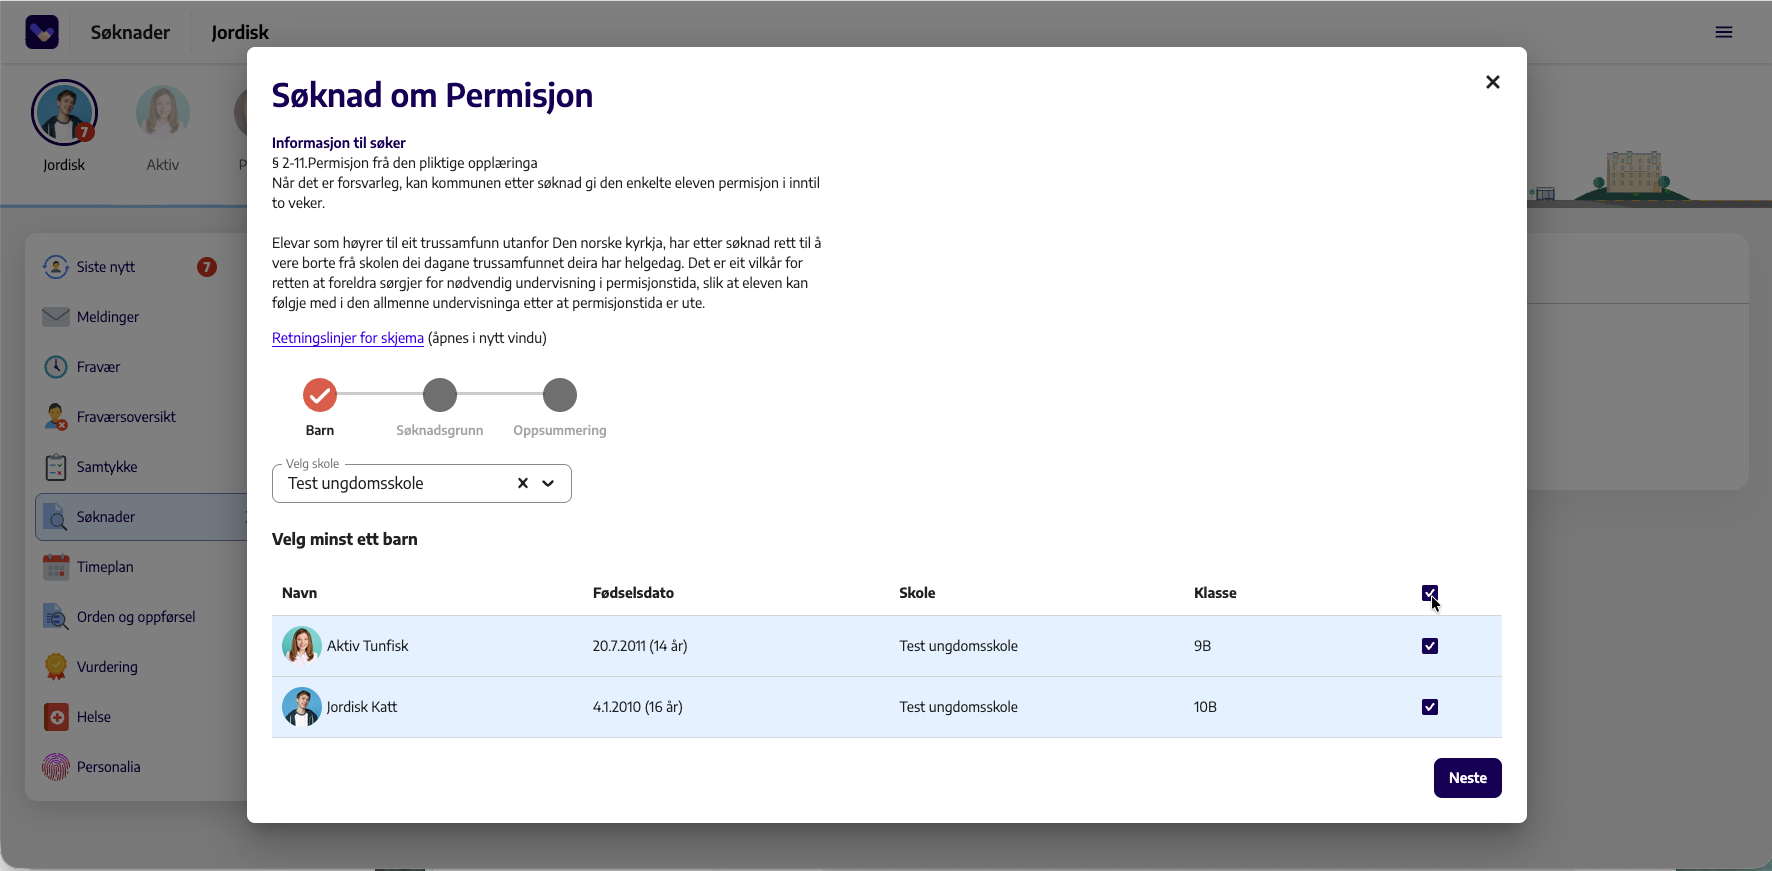
Task: Select the Jordisk profile avatar
Action: point(64,113)
